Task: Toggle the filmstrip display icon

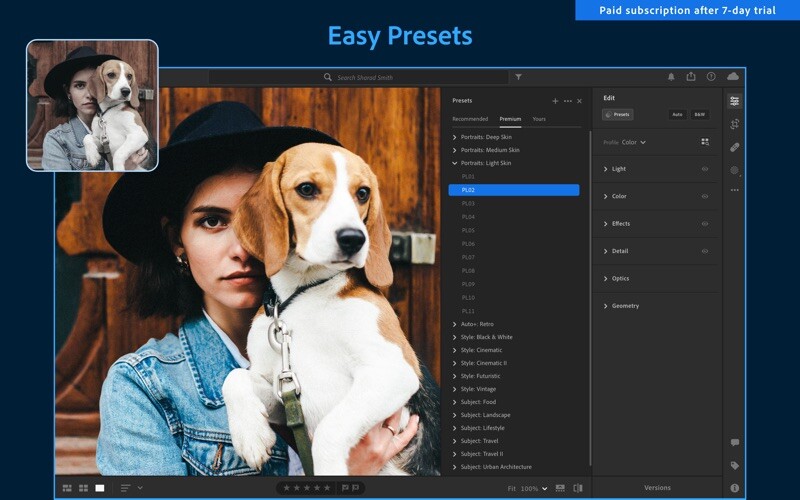Action: click(560, 488)
